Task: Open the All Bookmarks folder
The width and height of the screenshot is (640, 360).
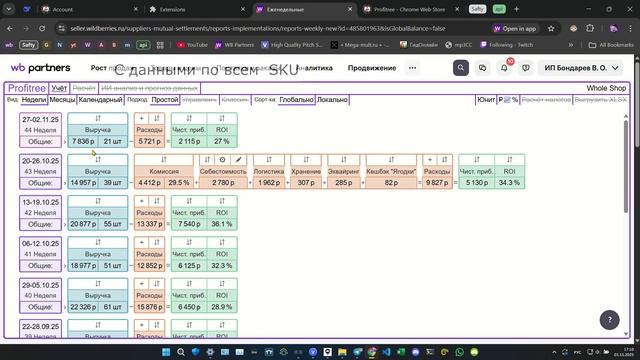Action: tap(611, 45)
